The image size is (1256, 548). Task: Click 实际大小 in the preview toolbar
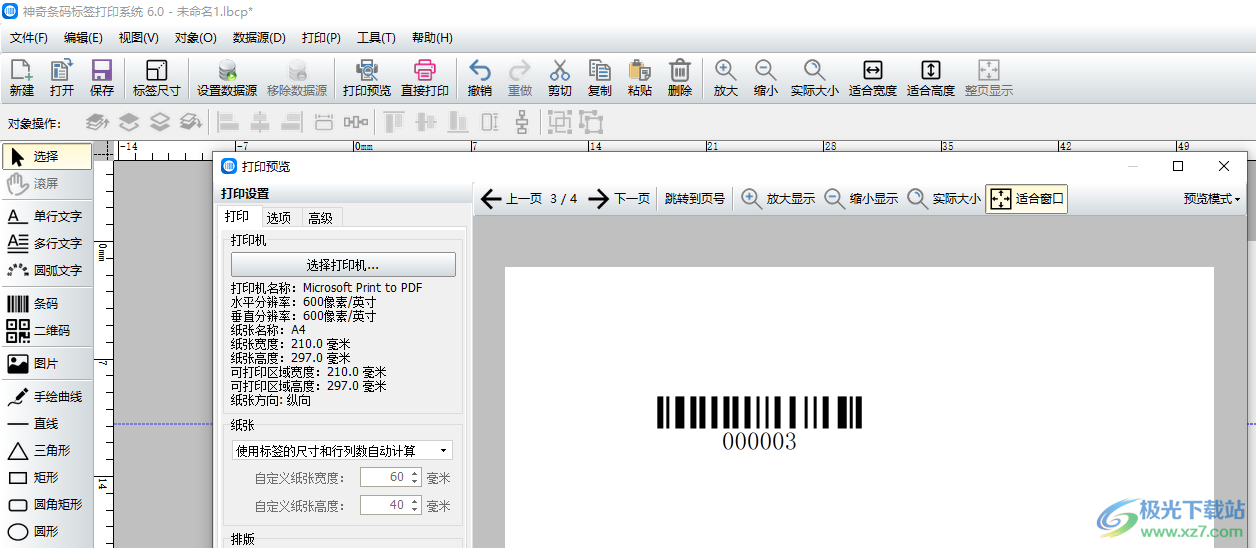pos(944,199)
